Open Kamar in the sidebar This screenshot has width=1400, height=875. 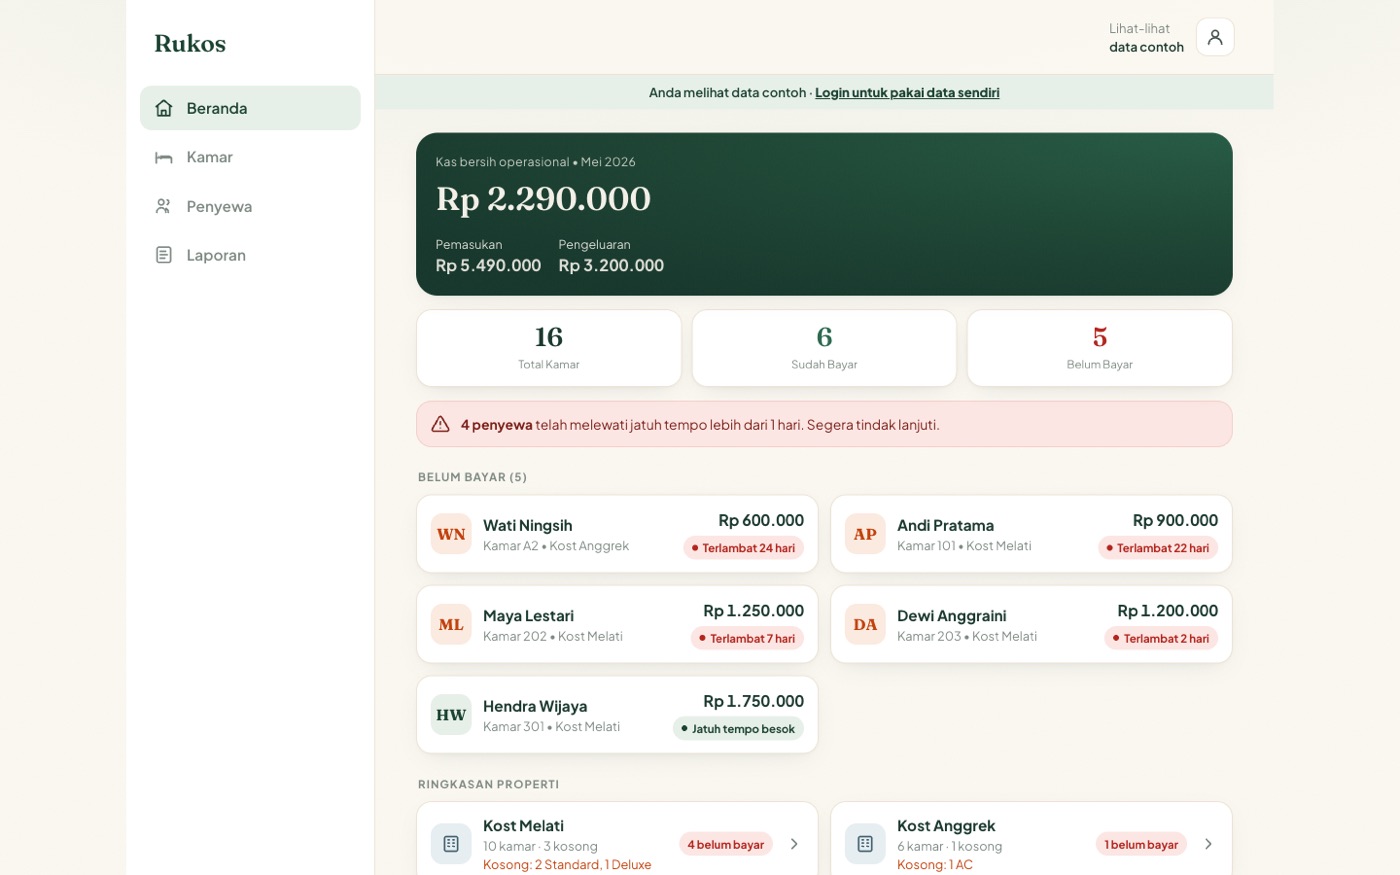[x=250, y=157]
